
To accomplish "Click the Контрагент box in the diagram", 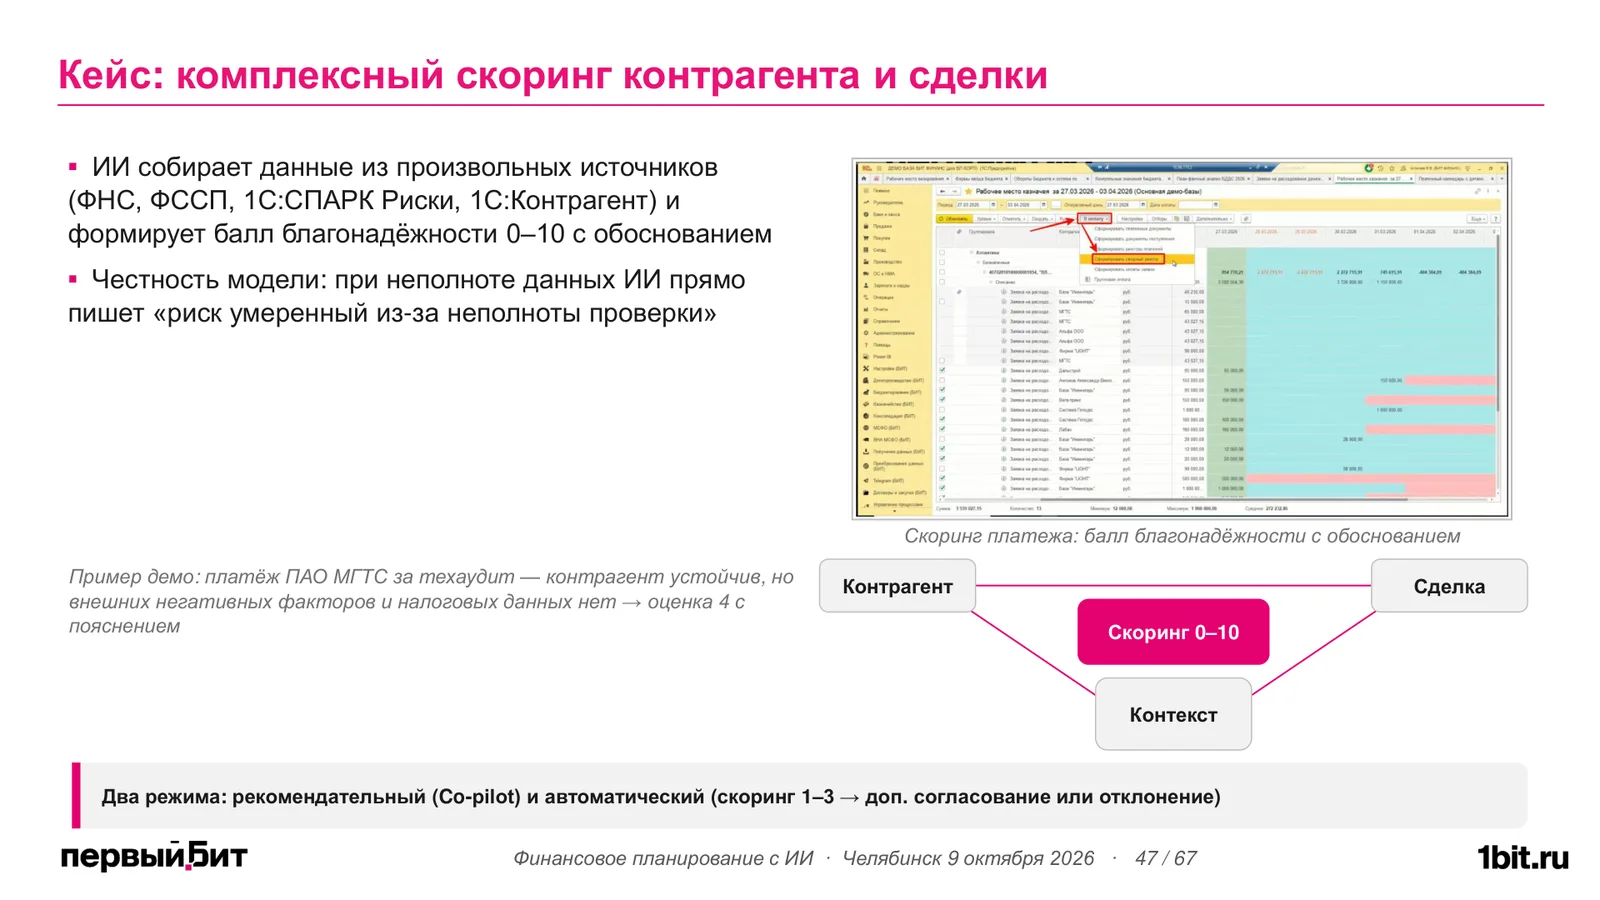I will tap(897, 586).
